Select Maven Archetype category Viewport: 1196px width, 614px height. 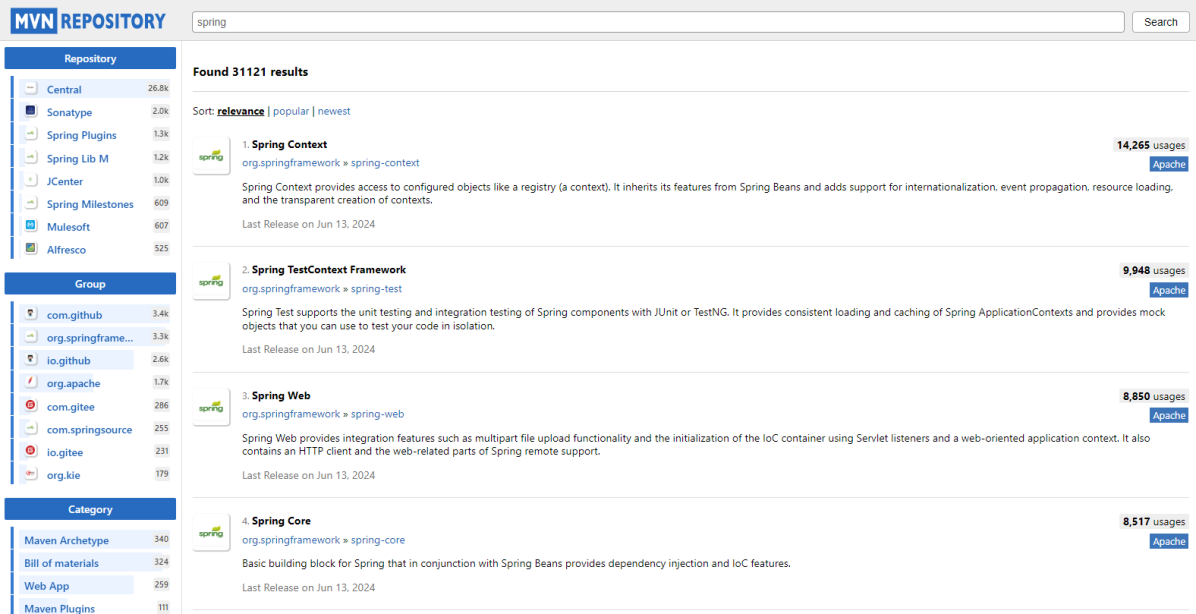tap(66, 540)
